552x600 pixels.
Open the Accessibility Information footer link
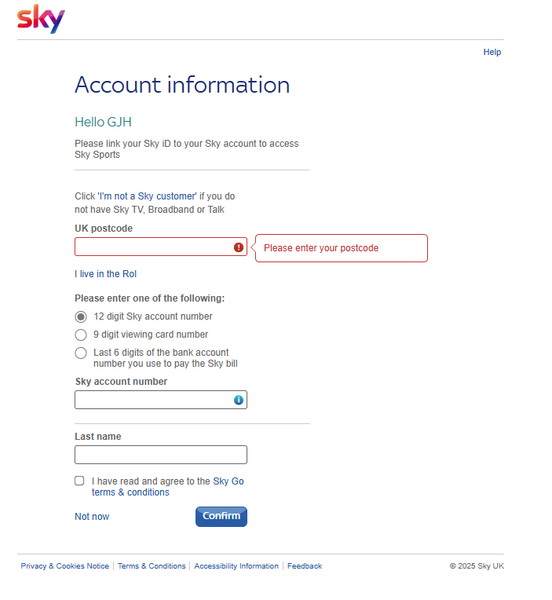coord(236,566)
